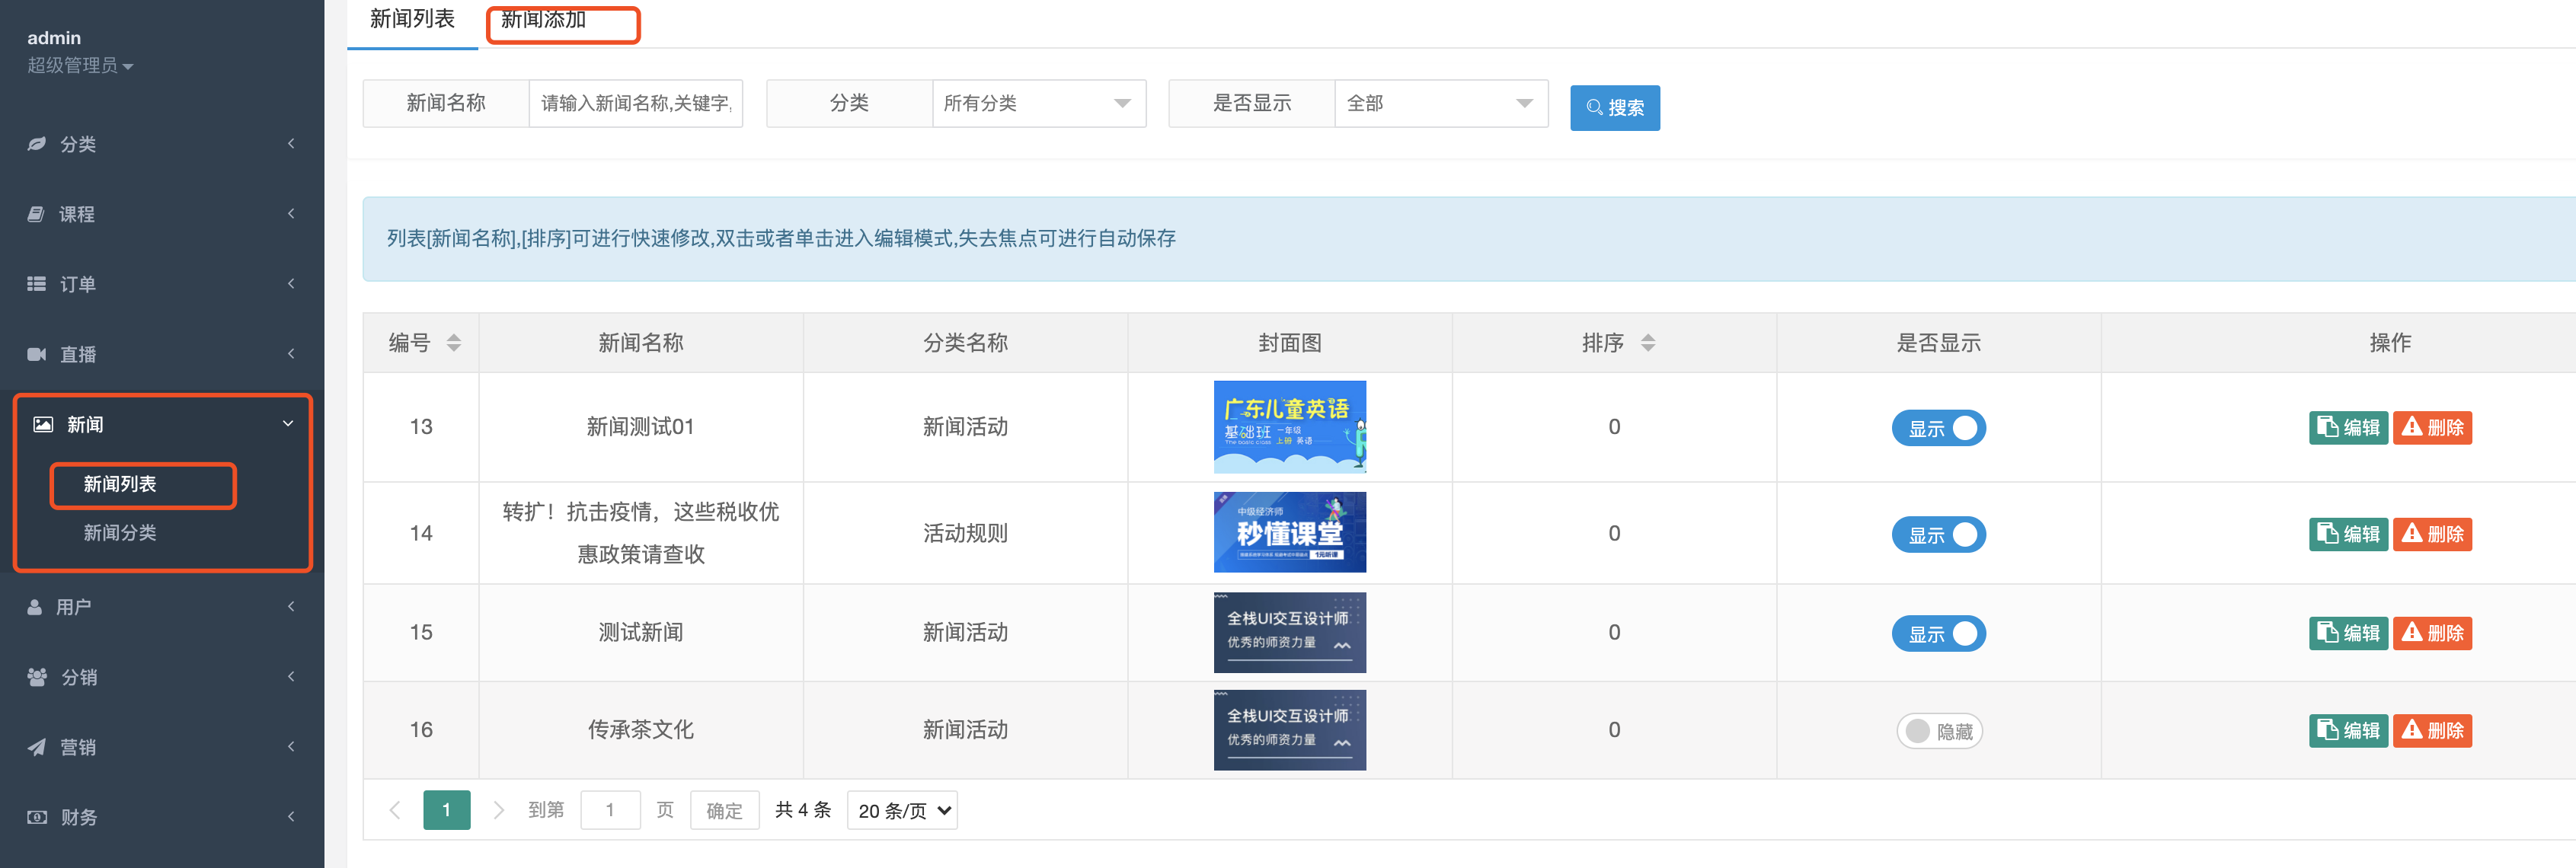
Task: Click 排序 value 0 for 新闻测试01
Action: point(1614,427)
